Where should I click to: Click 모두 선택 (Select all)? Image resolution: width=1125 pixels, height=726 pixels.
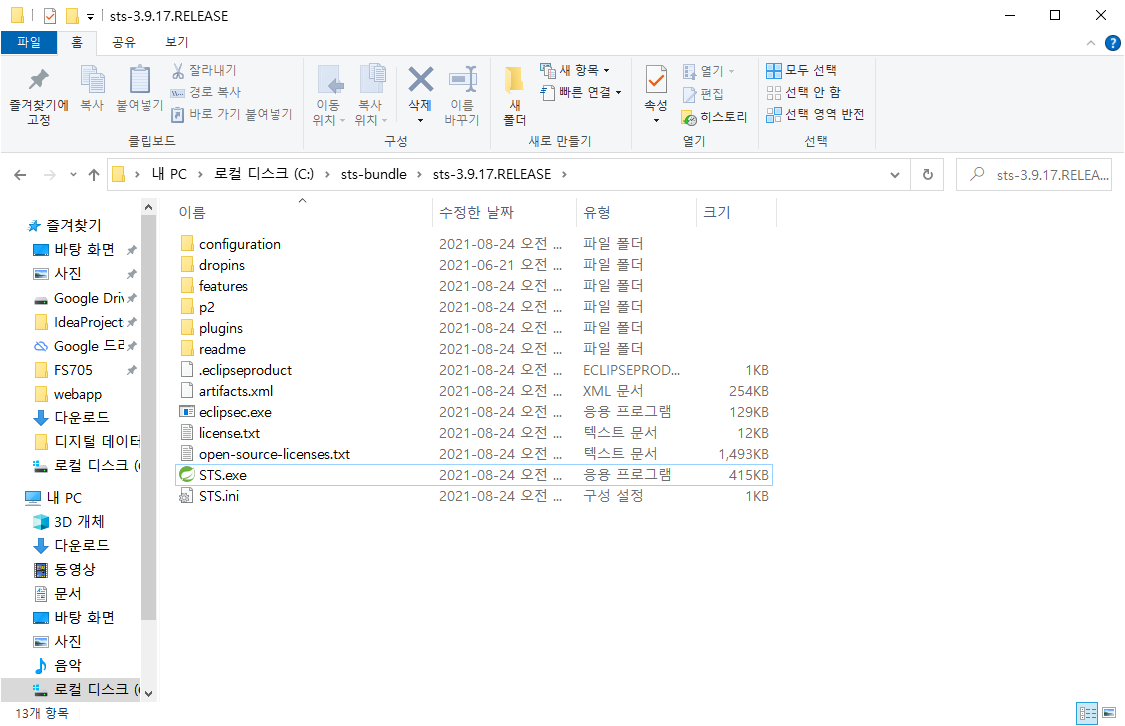point(801,70)
